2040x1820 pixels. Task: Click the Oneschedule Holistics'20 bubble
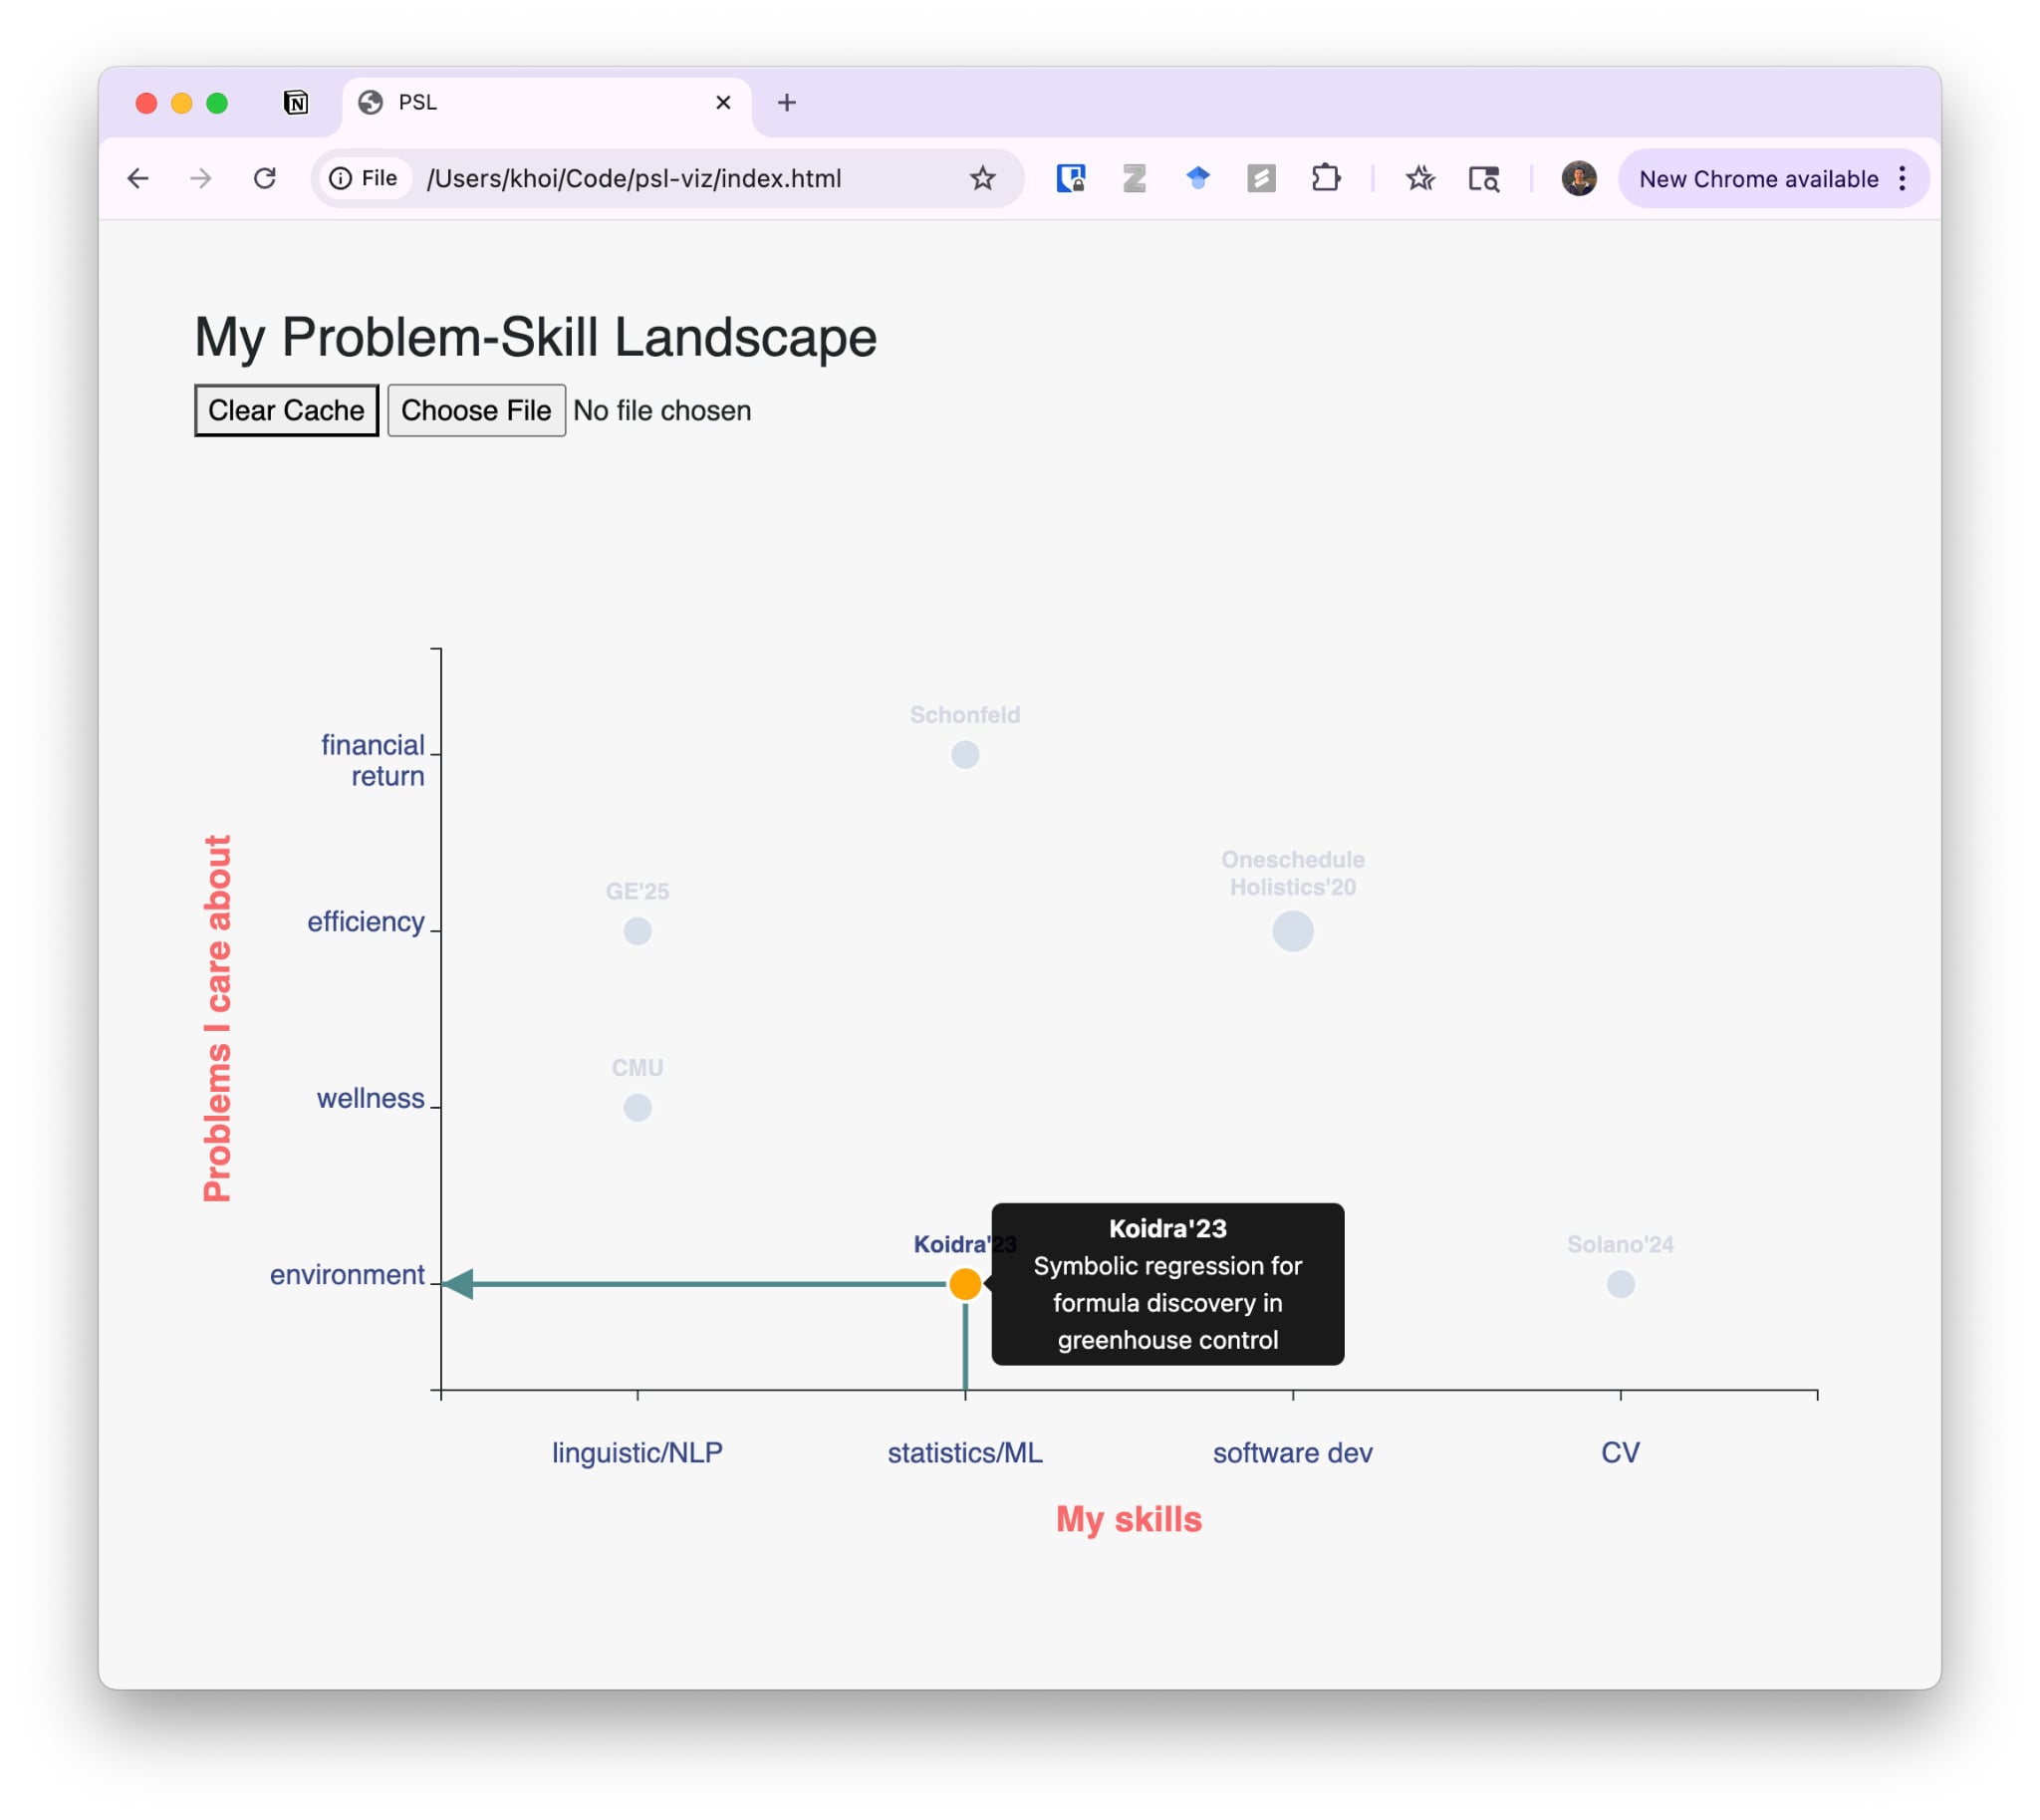1292,931
